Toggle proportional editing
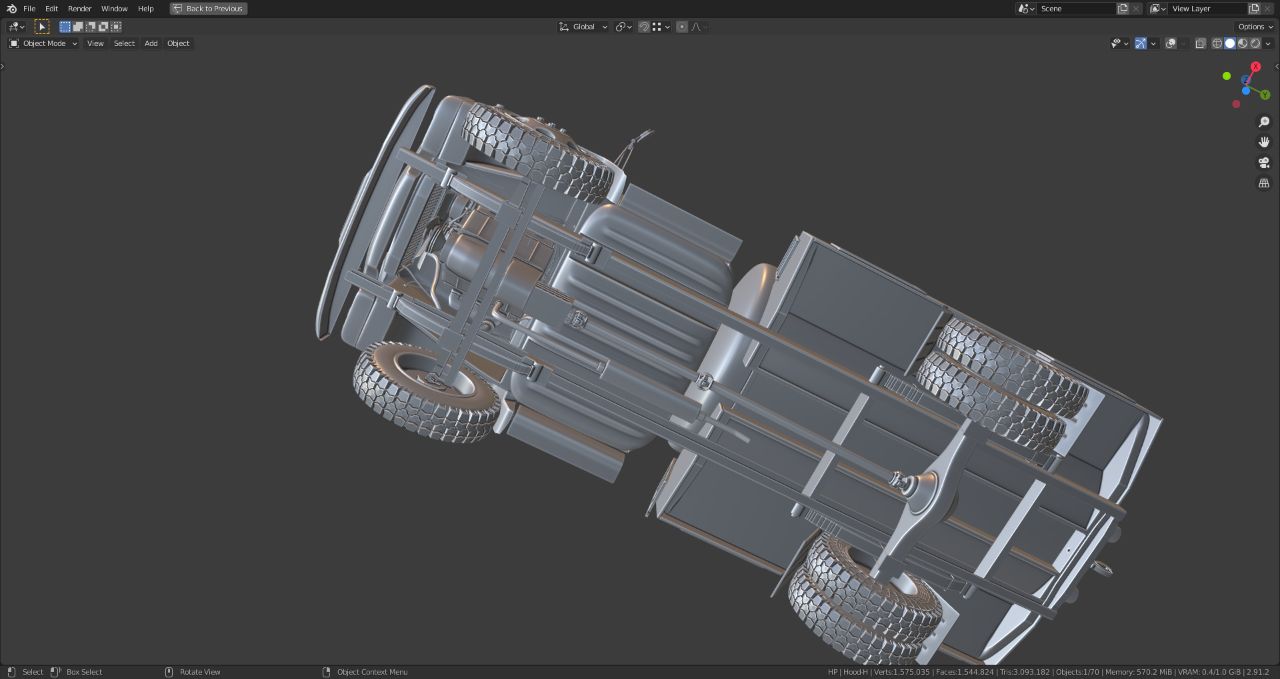Screen dimensions: 1280x679 [x=682, y=27]
